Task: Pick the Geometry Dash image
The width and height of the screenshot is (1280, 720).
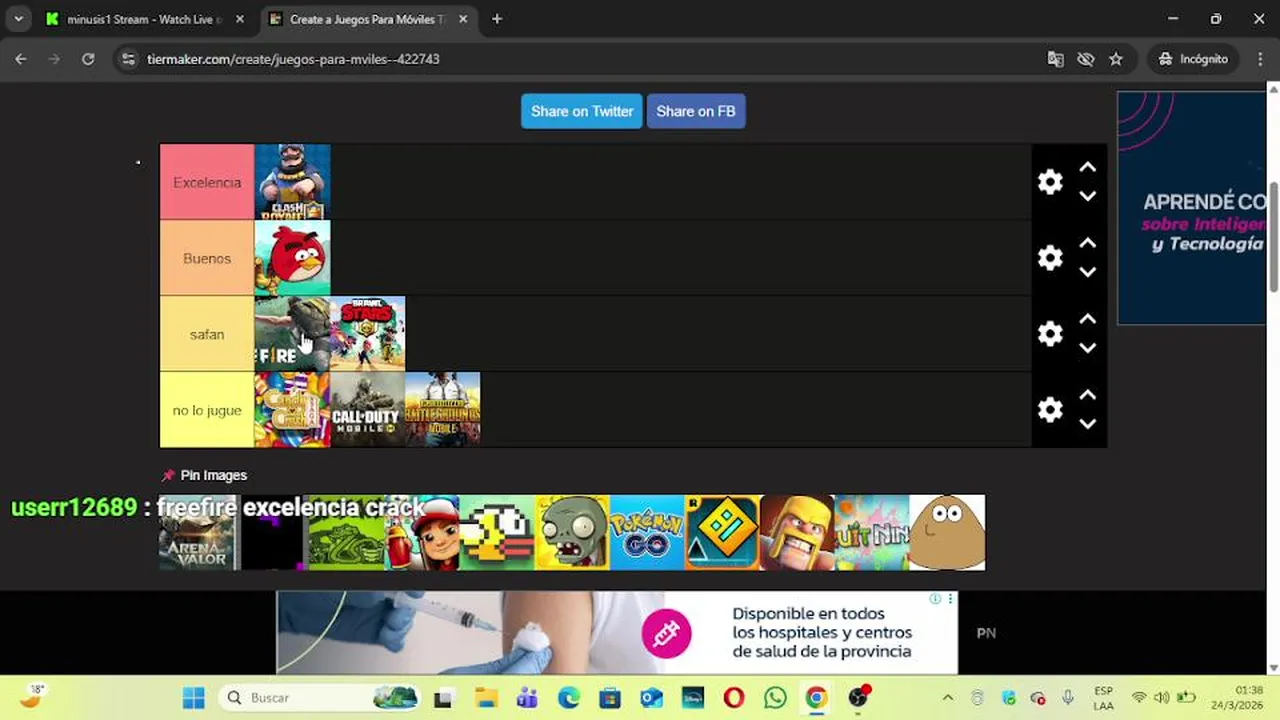Action: click(722, 533)
